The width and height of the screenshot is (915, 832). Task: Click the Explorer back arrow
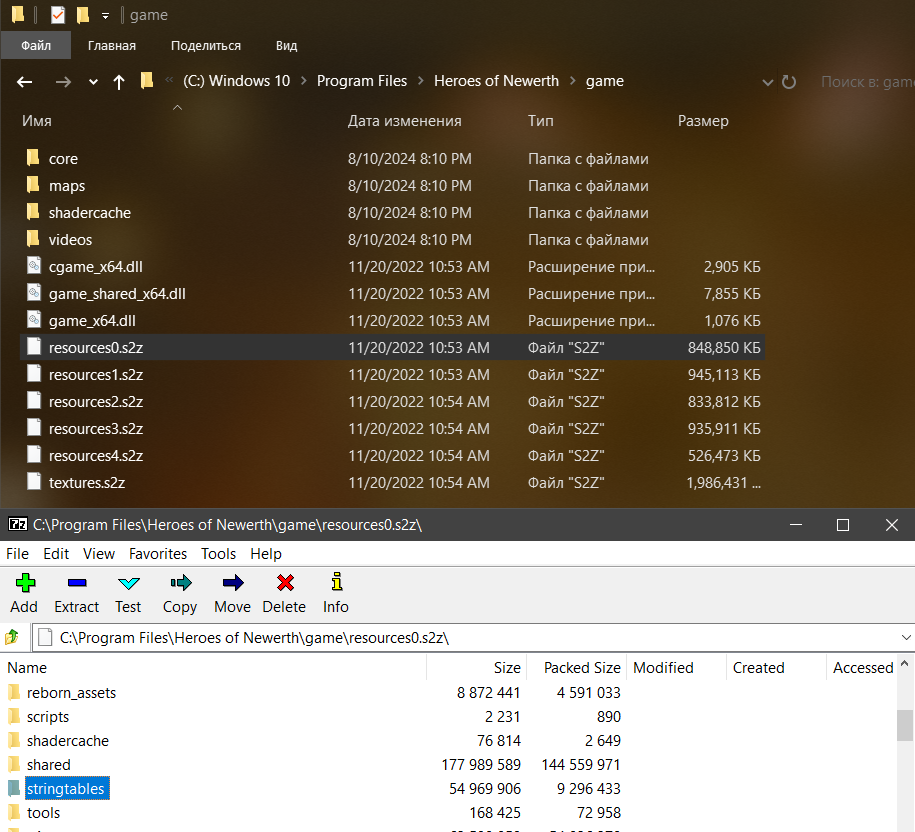[x=25, y=82]
